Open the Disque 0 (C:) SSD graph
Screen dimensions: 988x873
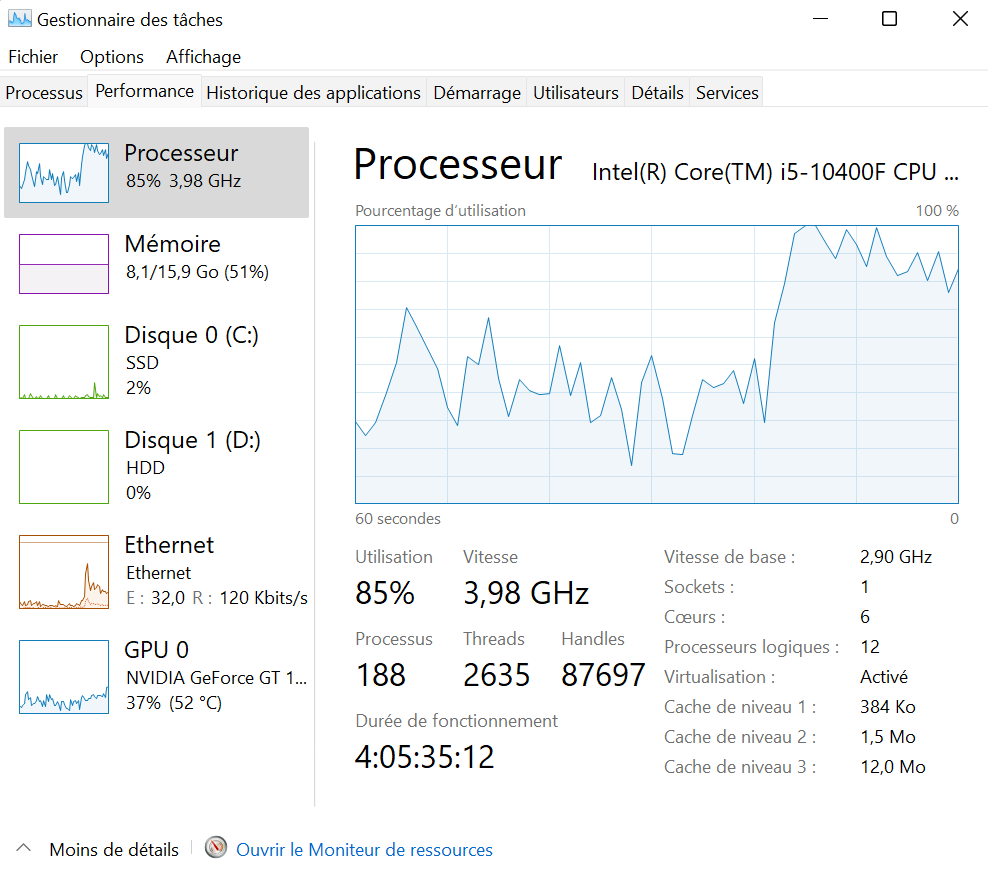point(64,362)
